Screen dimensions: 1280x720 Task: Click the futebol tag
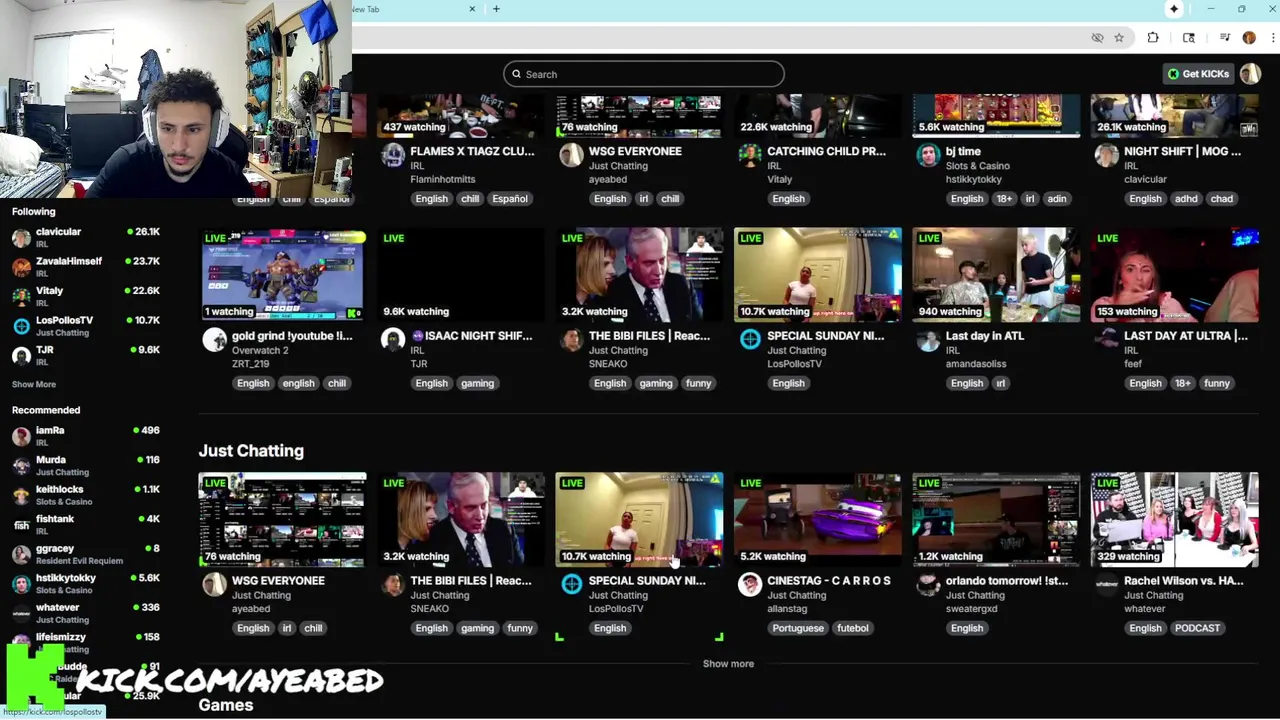click(853, 628)
